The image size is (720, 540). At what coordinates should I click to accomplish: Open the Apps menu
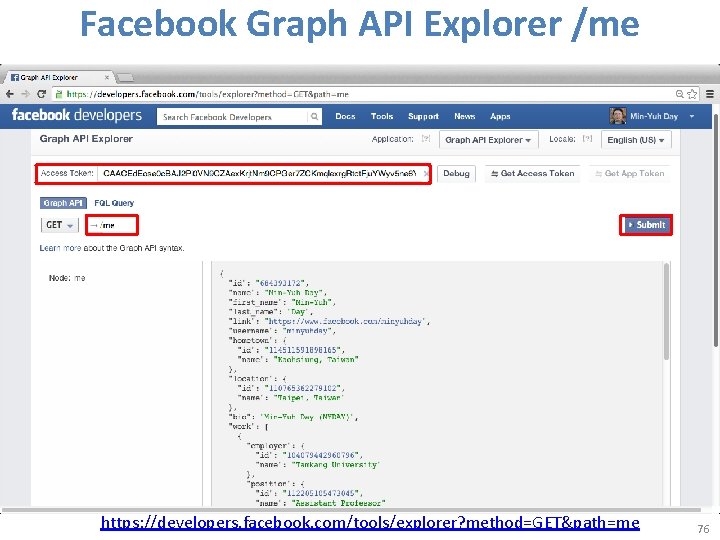pyautogui.click(x=500, y=117)
